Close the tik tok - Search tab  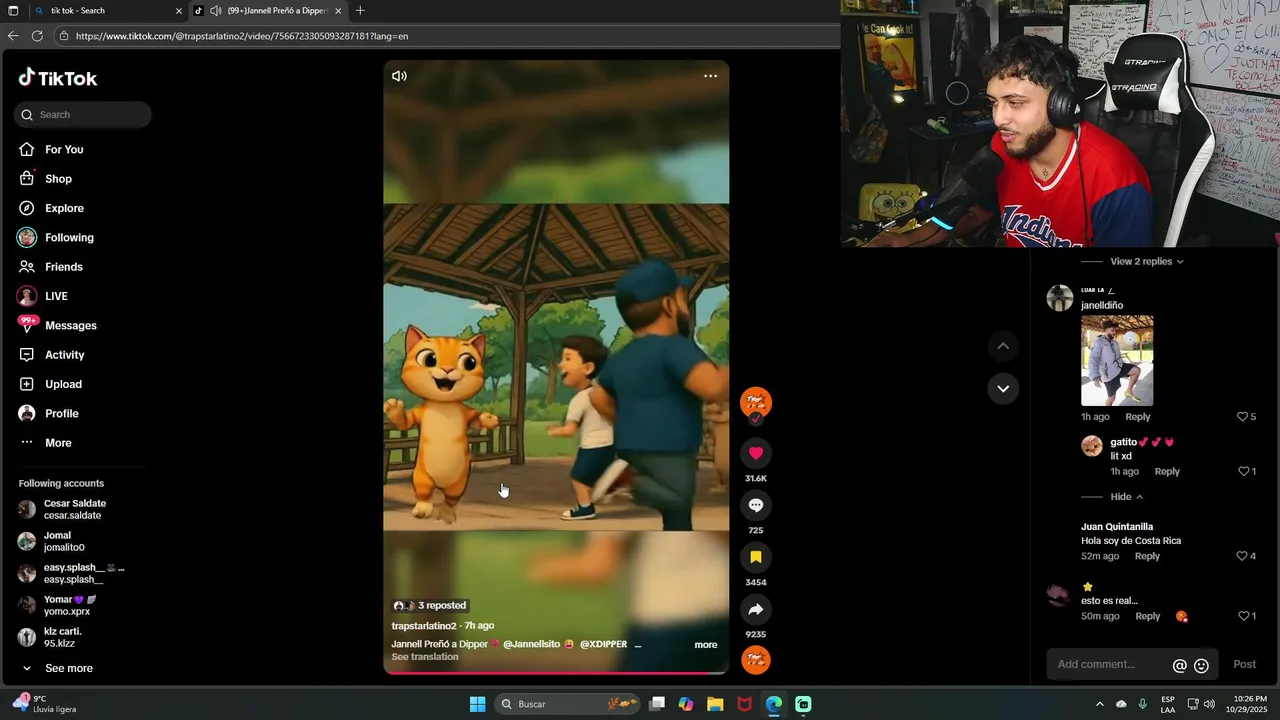pos(179,11)
